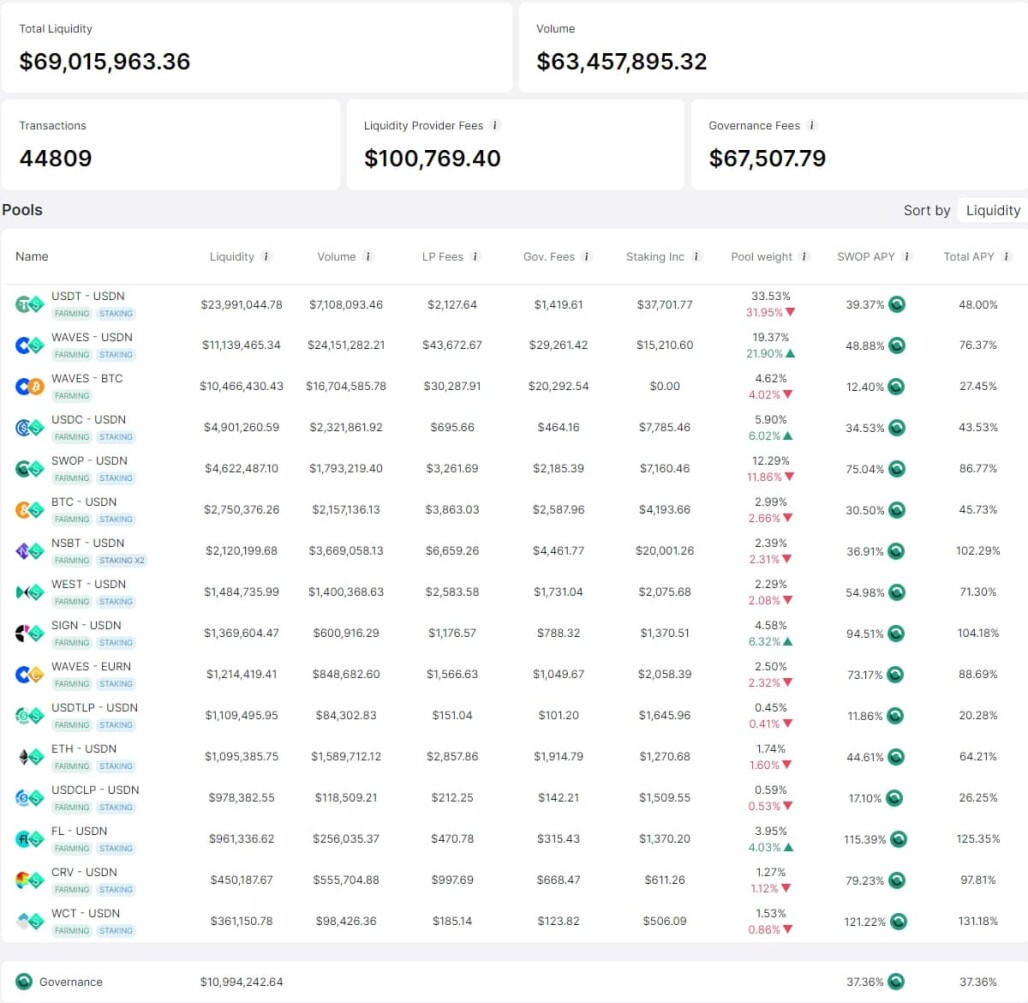This screenshot has height=1003, width=1028.
Task: Click the WAVES - BTC pool token icon
Action: (30, 386)
